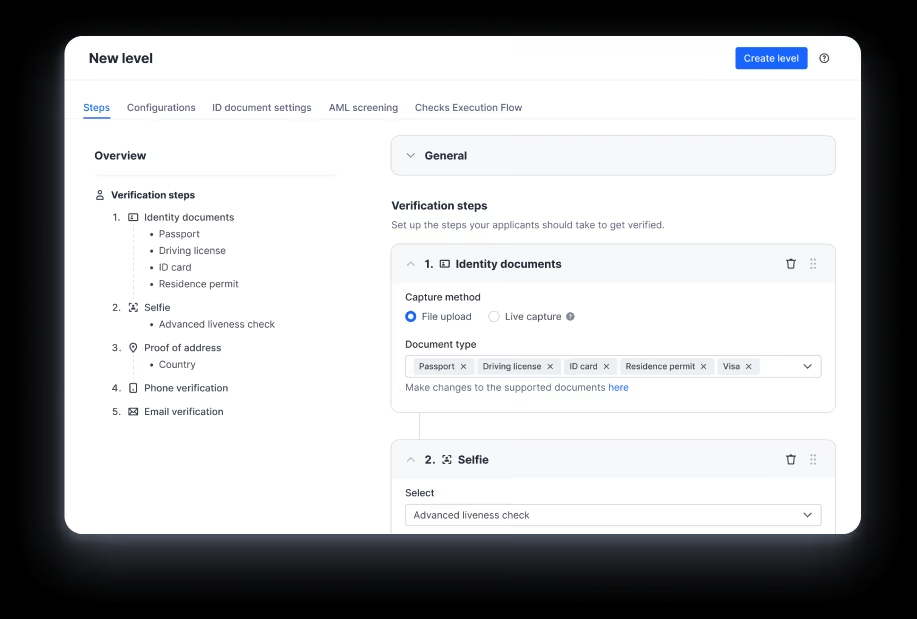
Task: Click the Verification steps person icon
Action: pos(99,195)
